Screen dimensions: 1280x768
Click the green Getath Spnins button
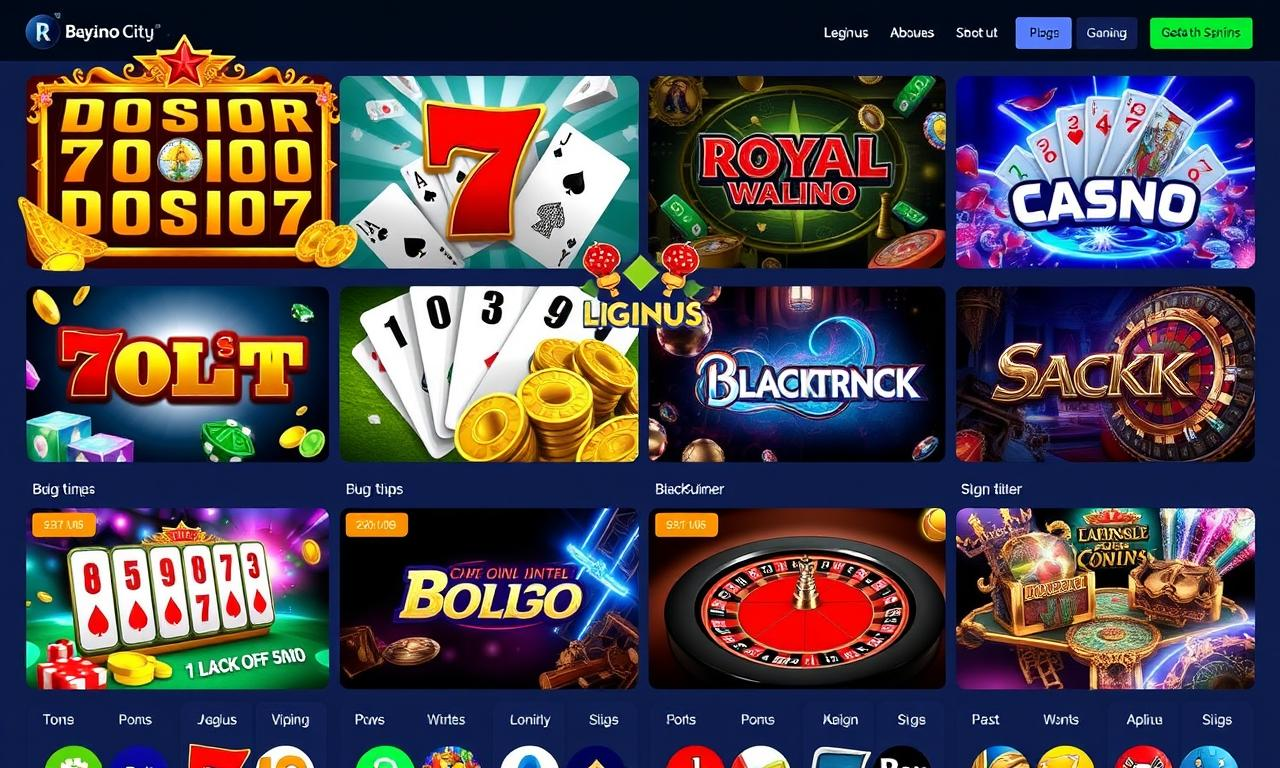tap(1201, 33)
